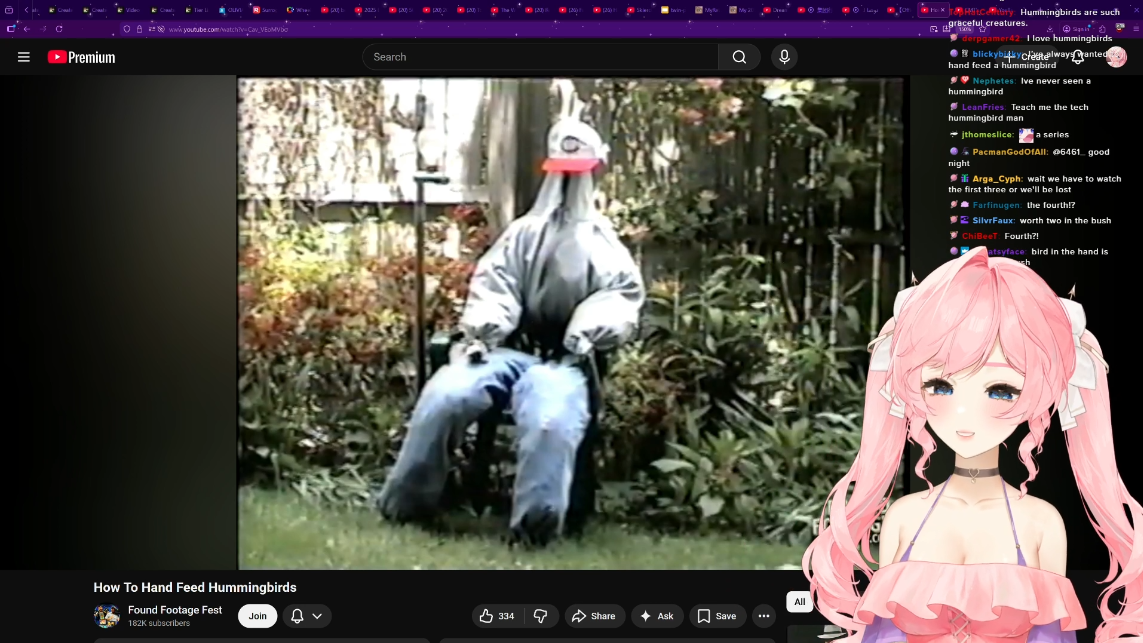Viewport: 1143px width, 643px height.
Task: Open Found Footage Fest channel avatar
Action: coord(106,616)
